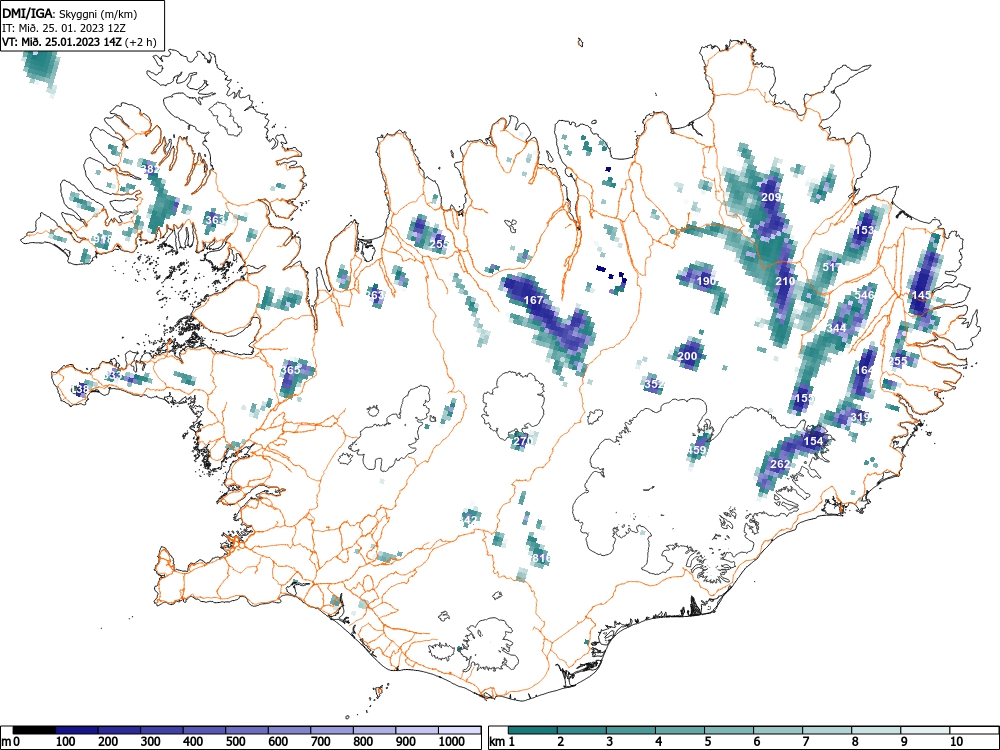Click the '500' label on the m scale
Viewport: 1000px width, 750px height.
[235, 742]
